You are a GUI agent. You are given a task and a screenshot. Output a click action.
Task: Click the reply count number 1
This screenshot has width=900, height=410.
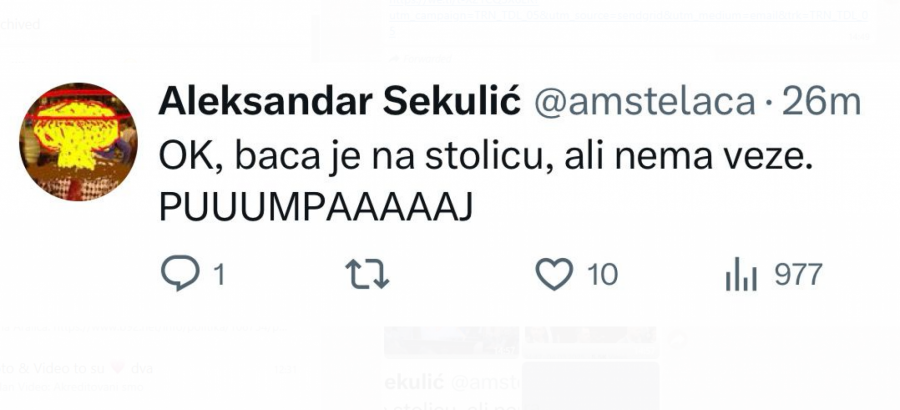tap(217, 274)
